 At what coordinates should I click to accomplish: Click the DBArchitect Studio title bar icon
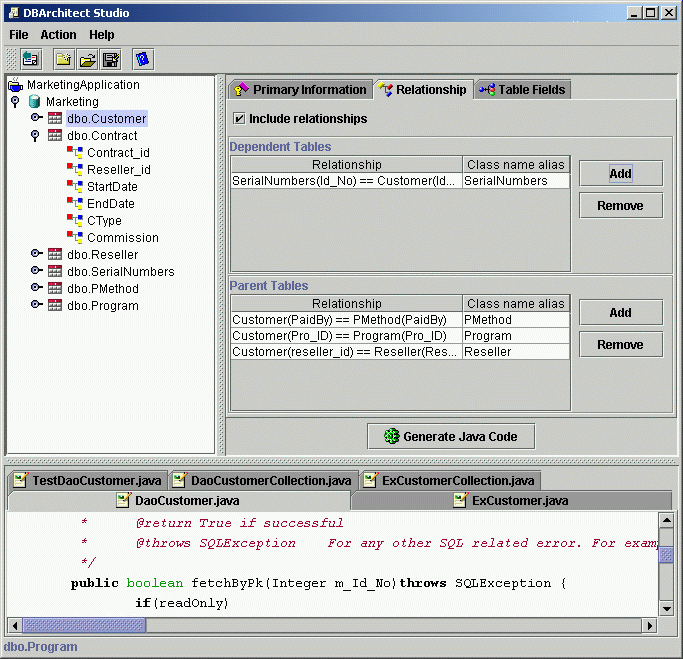click(14, 13)
